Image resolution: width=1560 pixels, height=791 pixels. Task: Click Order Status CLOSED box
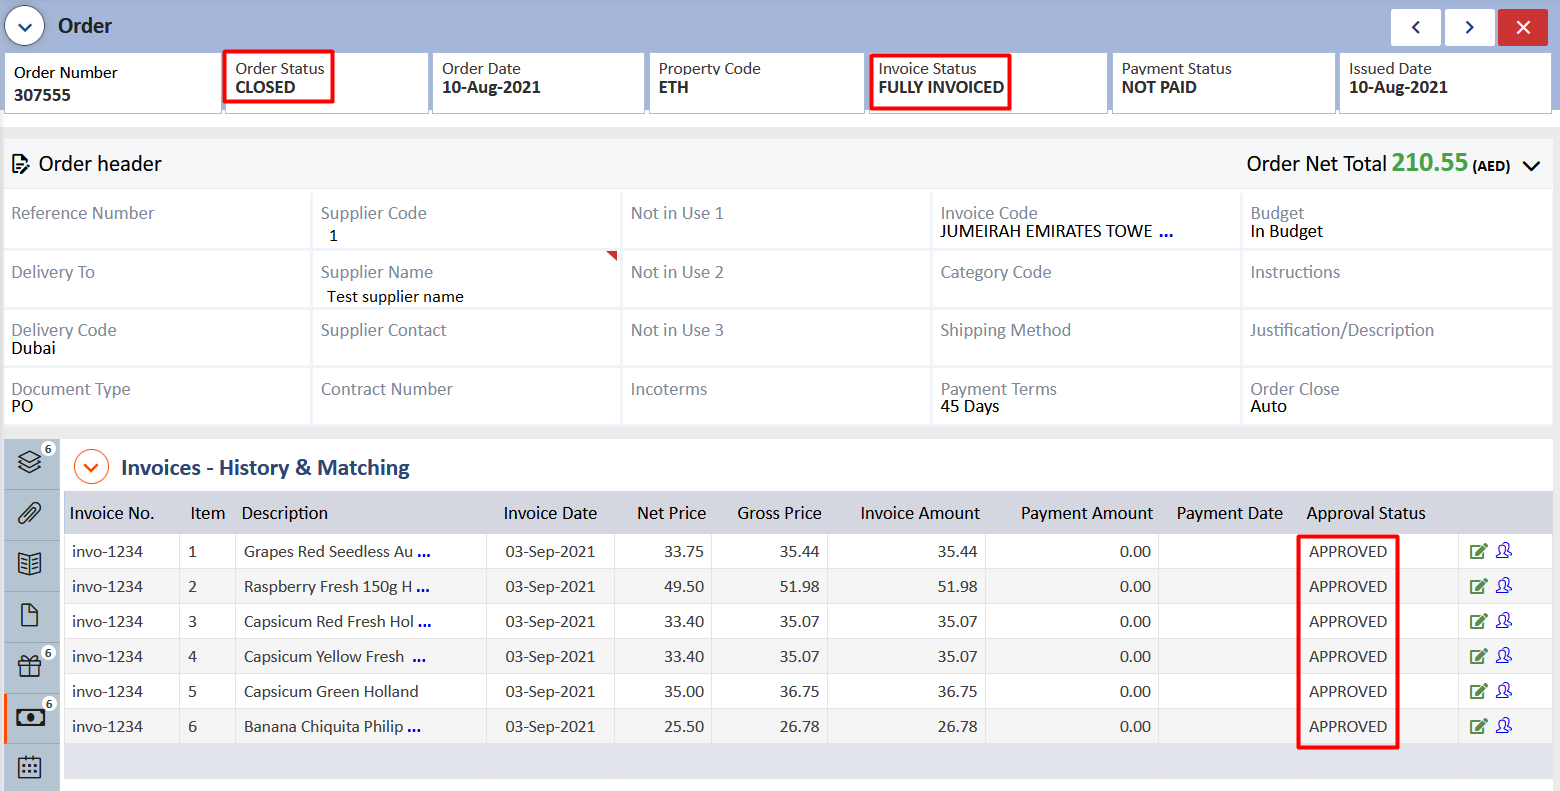point(327,83)
